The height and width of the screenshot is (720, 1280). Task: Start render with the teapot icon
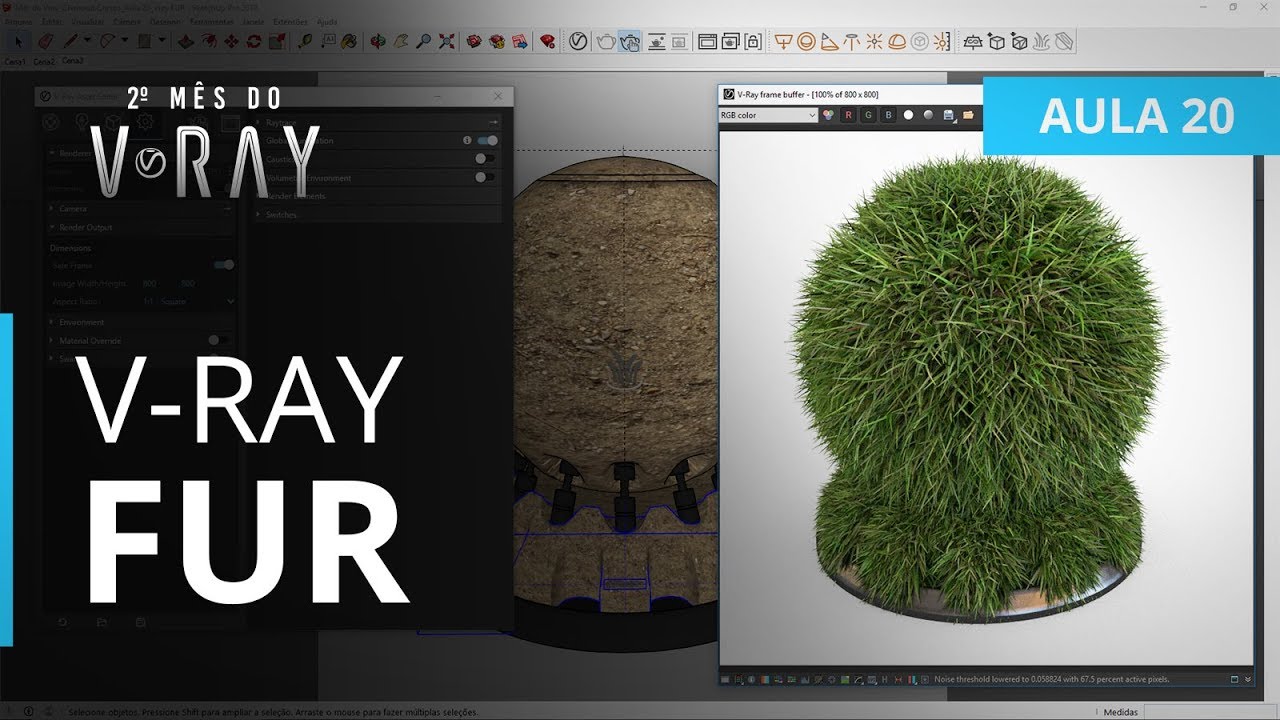pos(606,42)
